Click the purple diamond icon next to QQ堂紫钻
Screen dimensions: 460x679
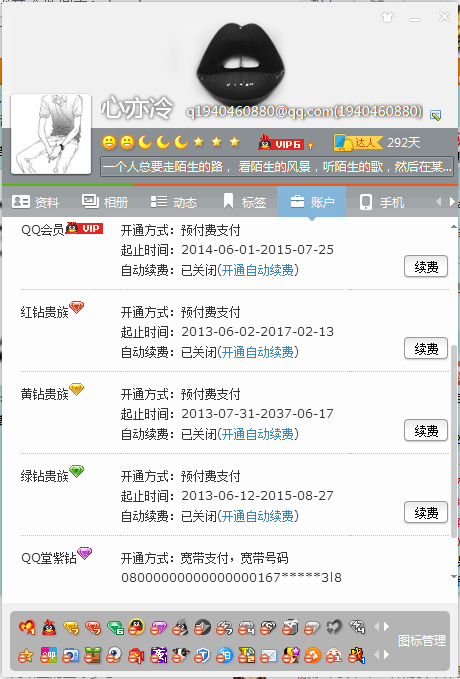pyautogui.click(x=84, y=553)
